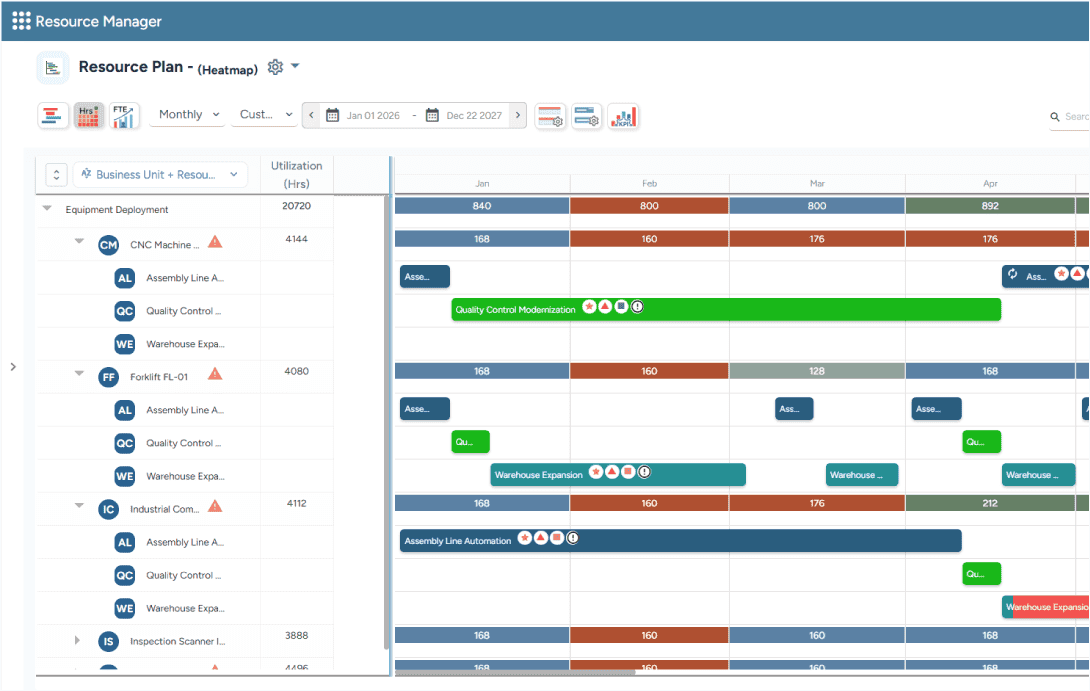The width and height of the screenshot is (1090, 691).
Task: Click the Assembly Line Automation long bar
Action: [x=681, y=540]
